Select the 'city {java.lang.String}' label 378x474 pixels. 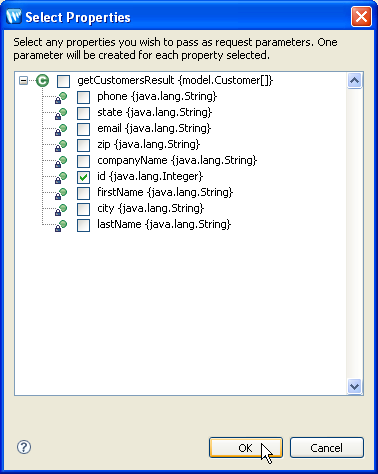point(151,208)
